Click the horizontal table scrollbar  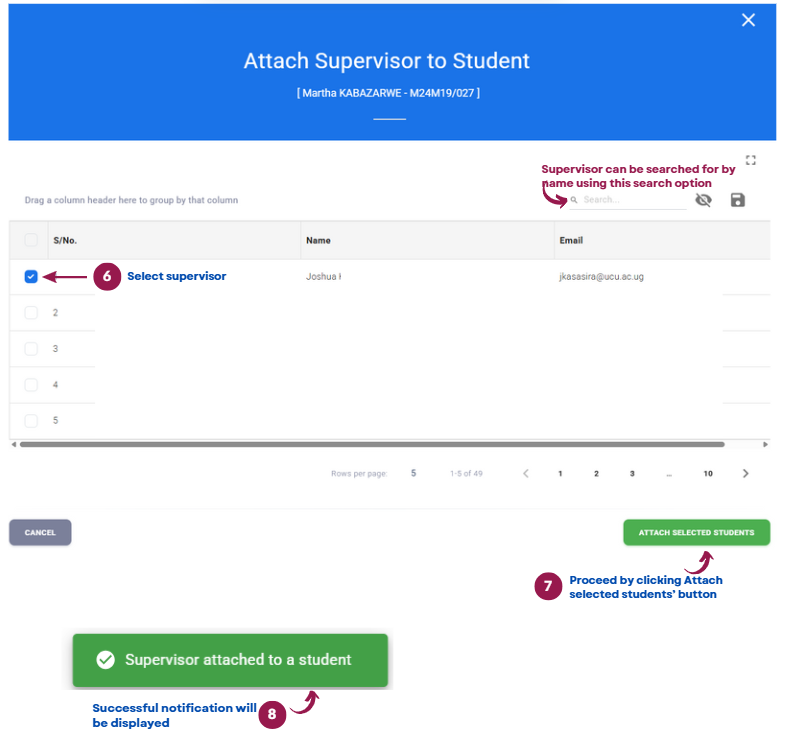(372, 444)
